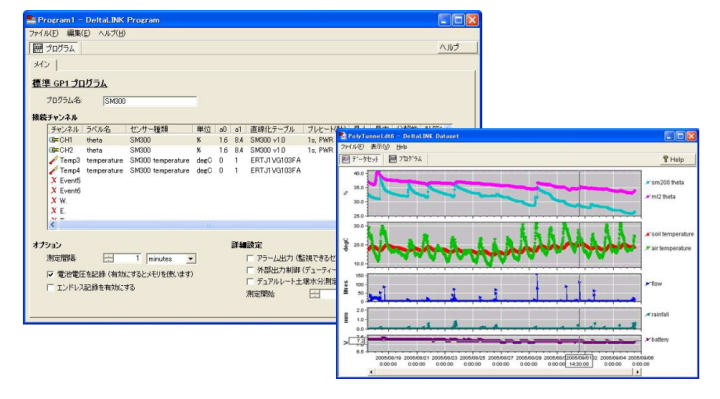720x399 pixels.
Task: Click the ヘルプ button at the top right
Action: pyautogui.click(x=456, y=48)
